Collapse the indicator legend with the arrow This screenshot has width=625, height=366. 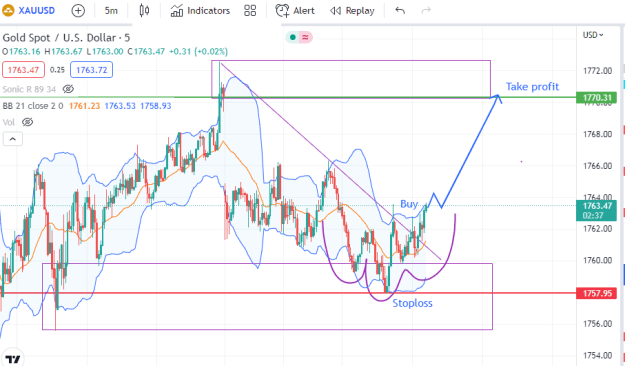coord(13,139)
